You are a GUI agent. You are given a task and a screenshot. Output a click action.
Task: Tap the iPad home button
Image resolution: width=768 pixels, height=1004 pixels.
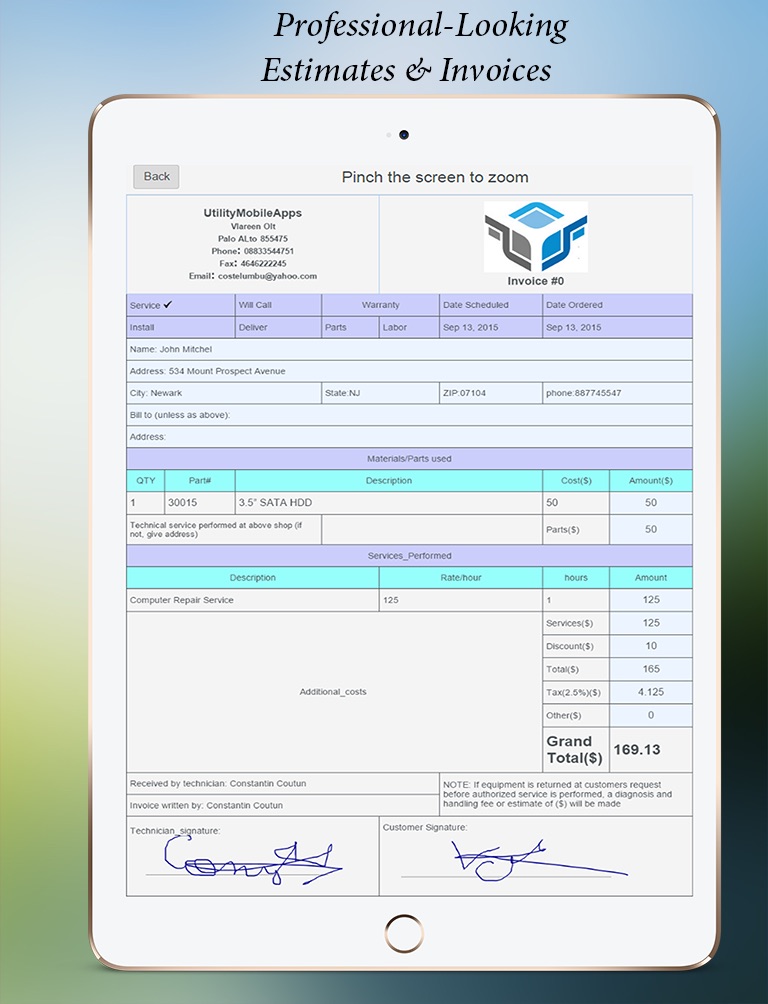(x=404, y=933)
